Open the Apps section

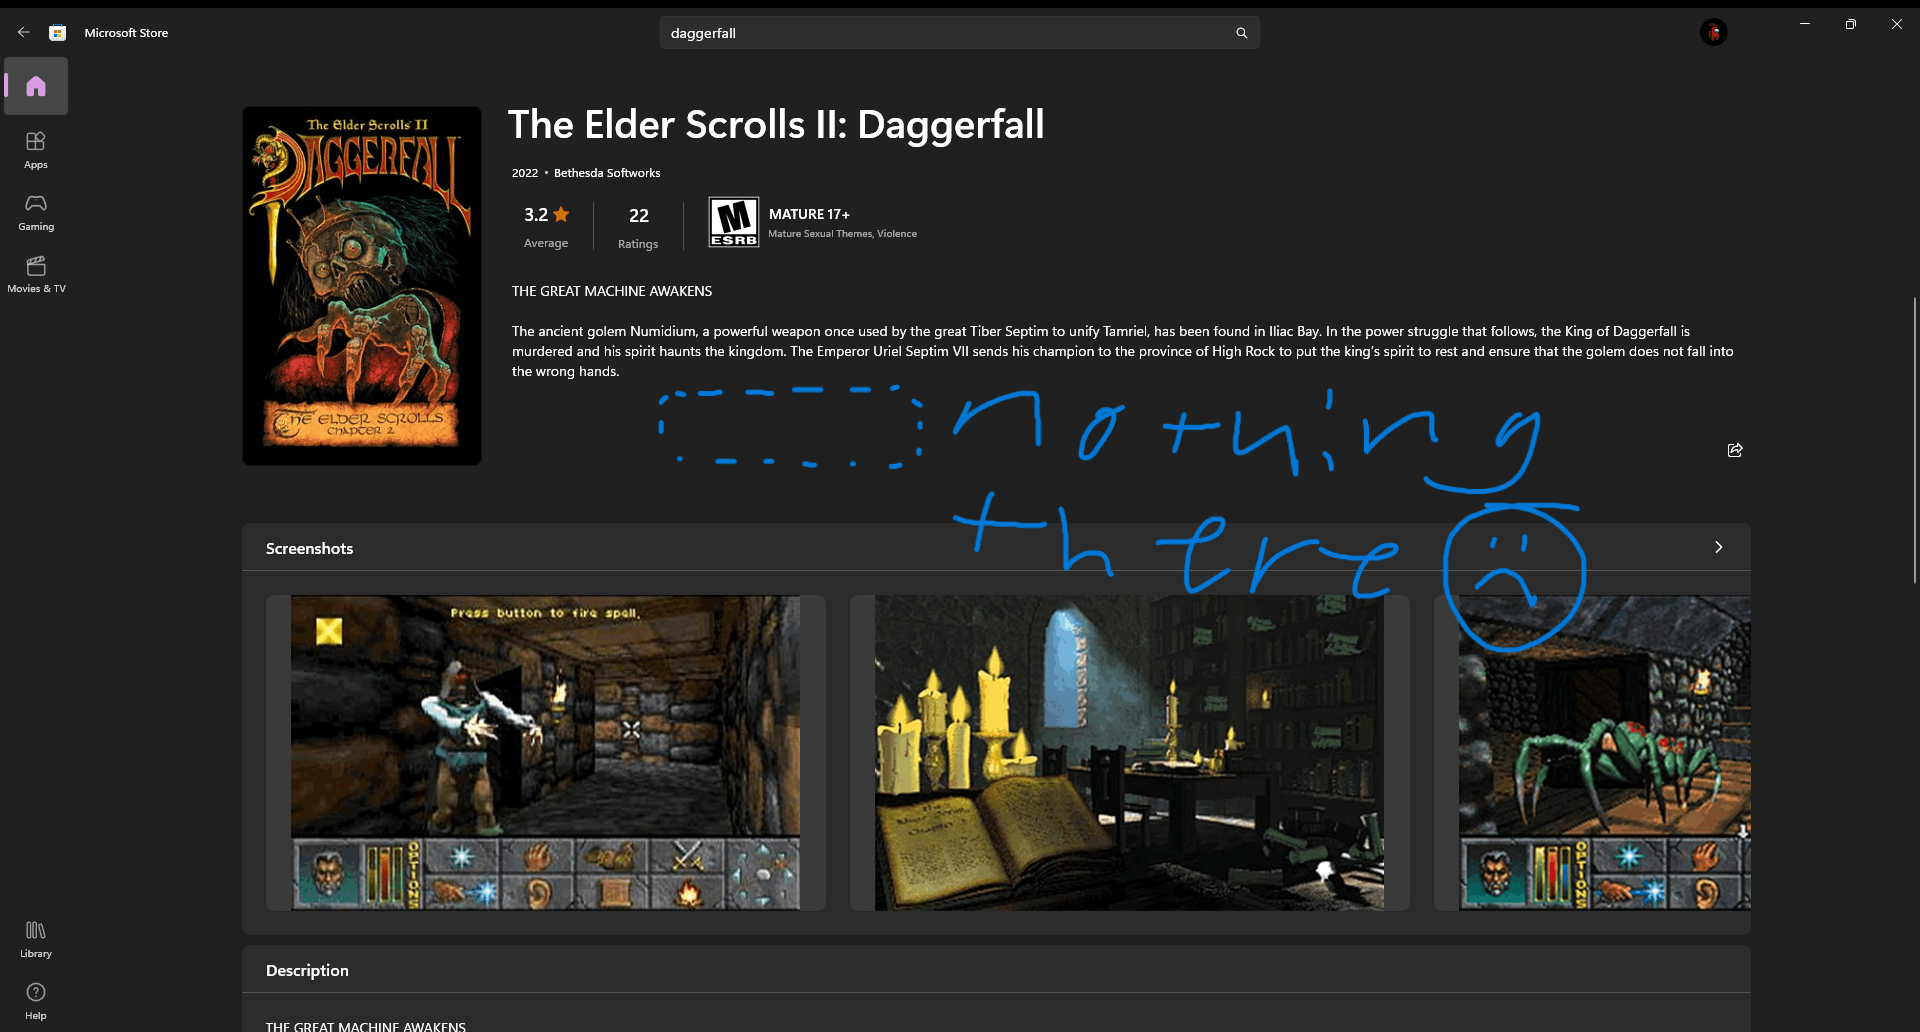tap(36, 150)
